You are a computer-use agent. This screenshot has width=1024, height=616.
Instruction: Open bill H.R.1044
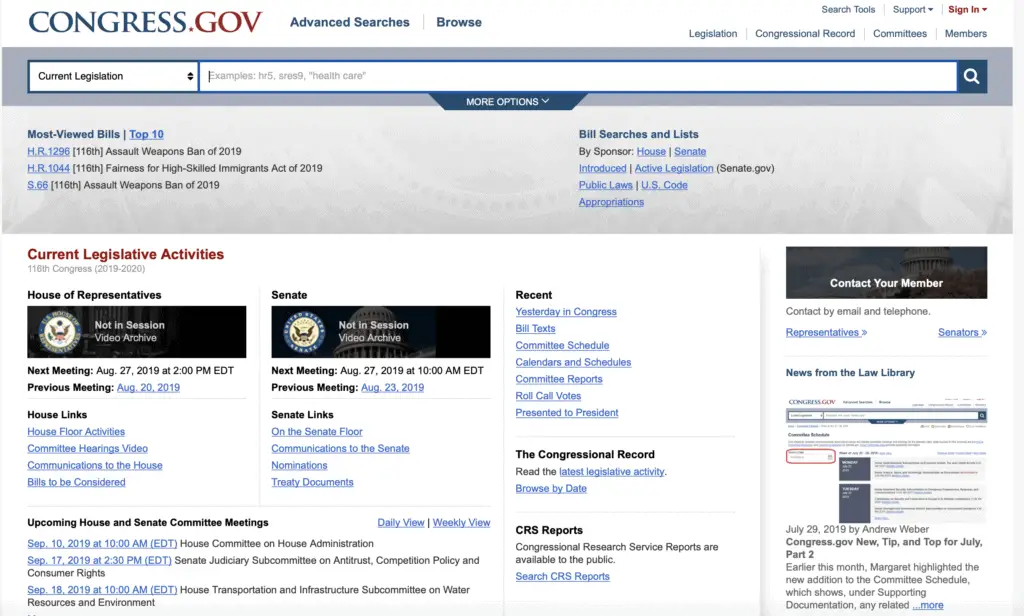pyautogui.click(x=48, y=169)
